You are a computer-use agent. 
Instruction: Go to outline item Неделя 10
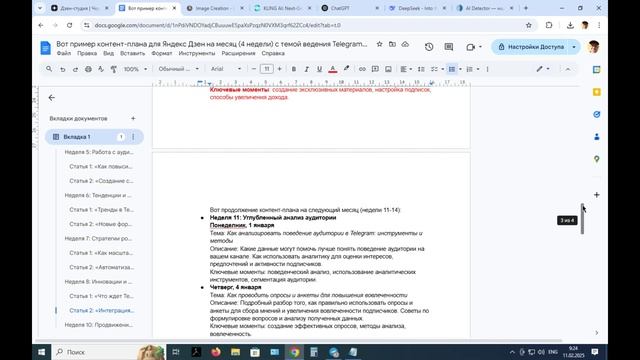99,325
